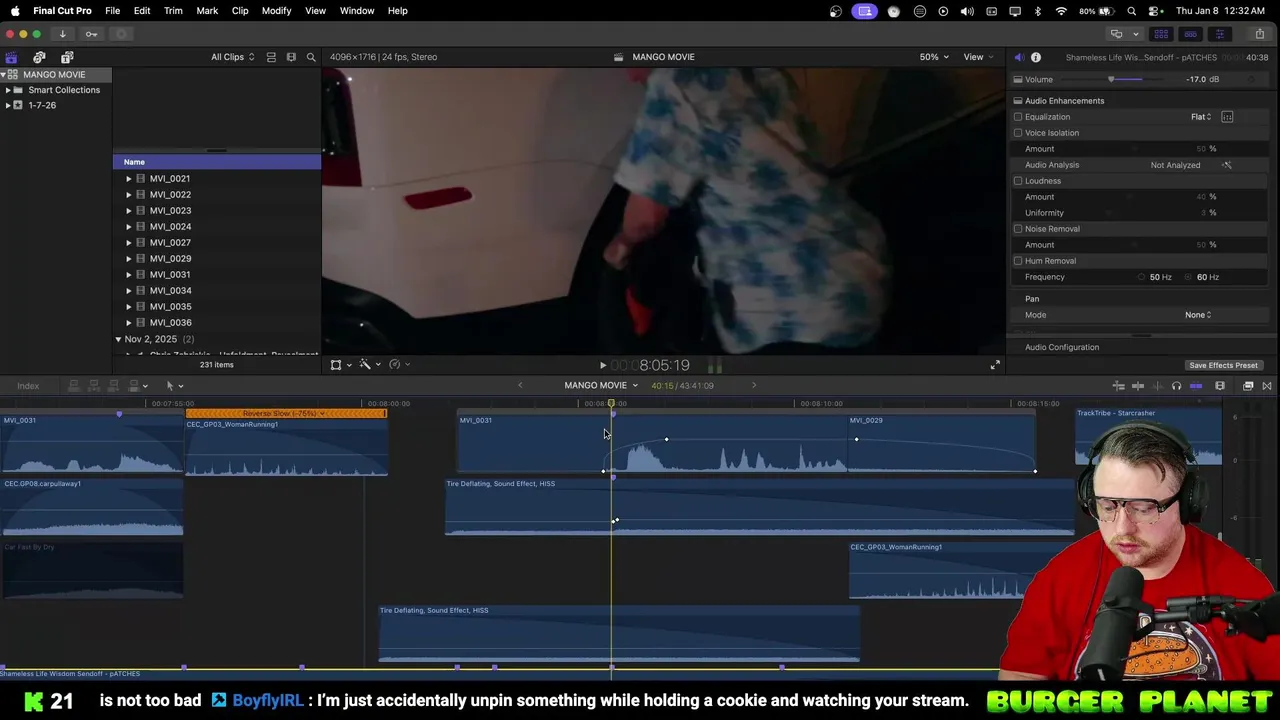
Task: Enable the Hum Removal checkbox
Action: tap(1018, 261)
